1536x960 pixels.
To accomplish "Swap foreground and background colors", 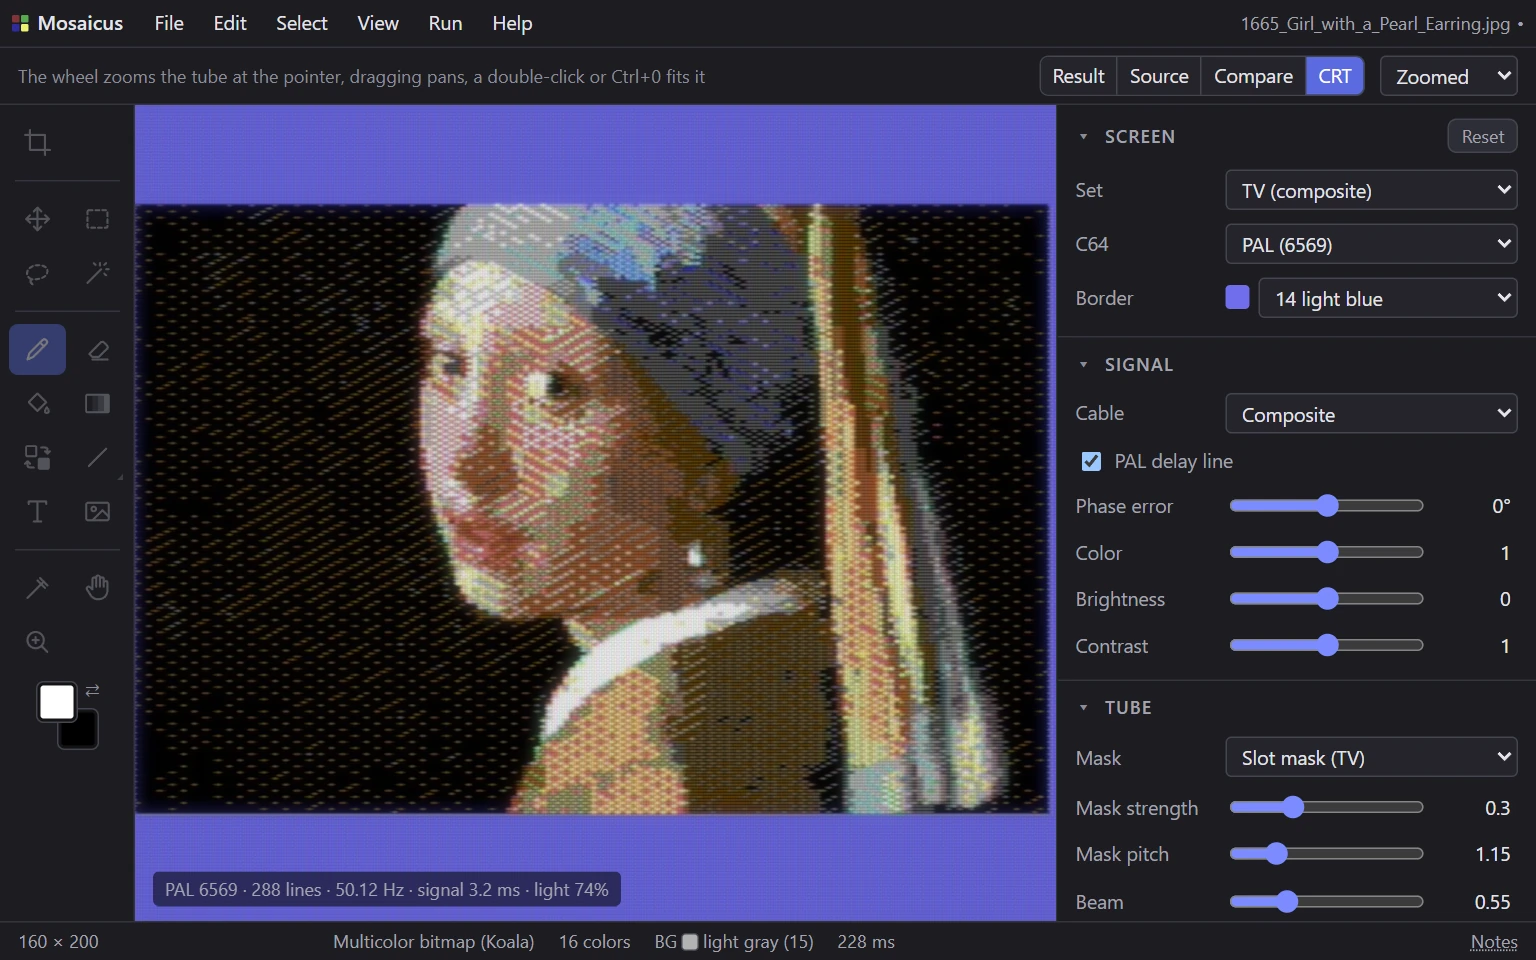I will pyautogui.click(x=92, y=690).
